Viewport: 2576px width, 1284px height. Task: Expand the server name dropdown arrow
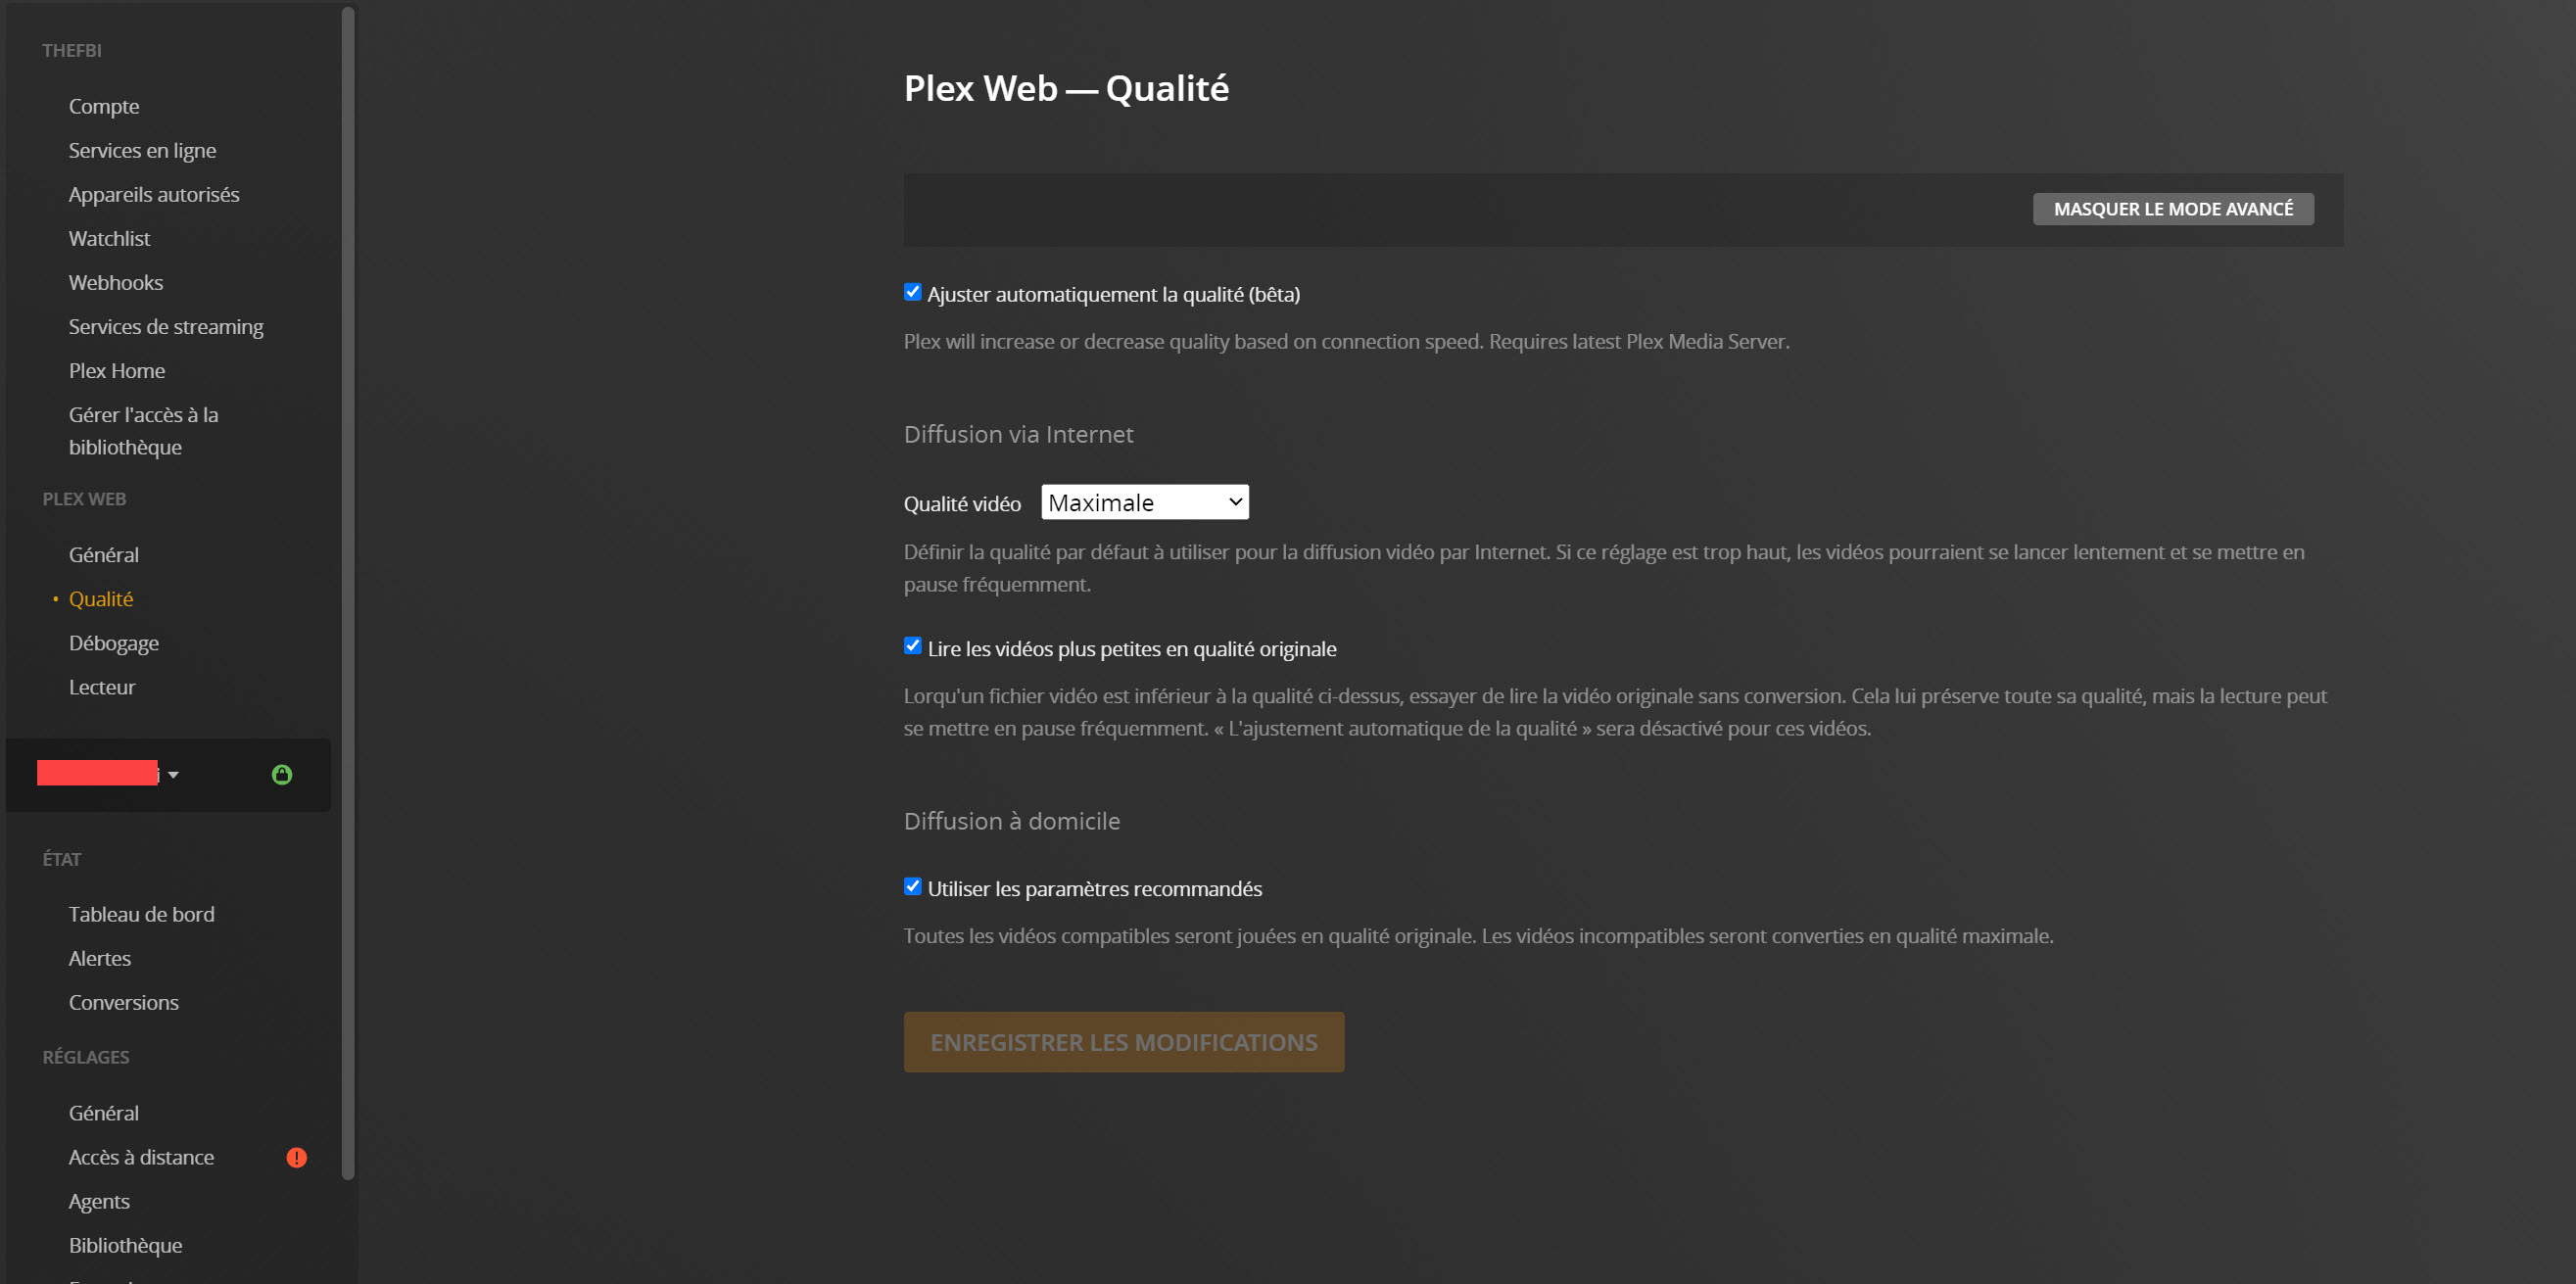click(173, 775)
